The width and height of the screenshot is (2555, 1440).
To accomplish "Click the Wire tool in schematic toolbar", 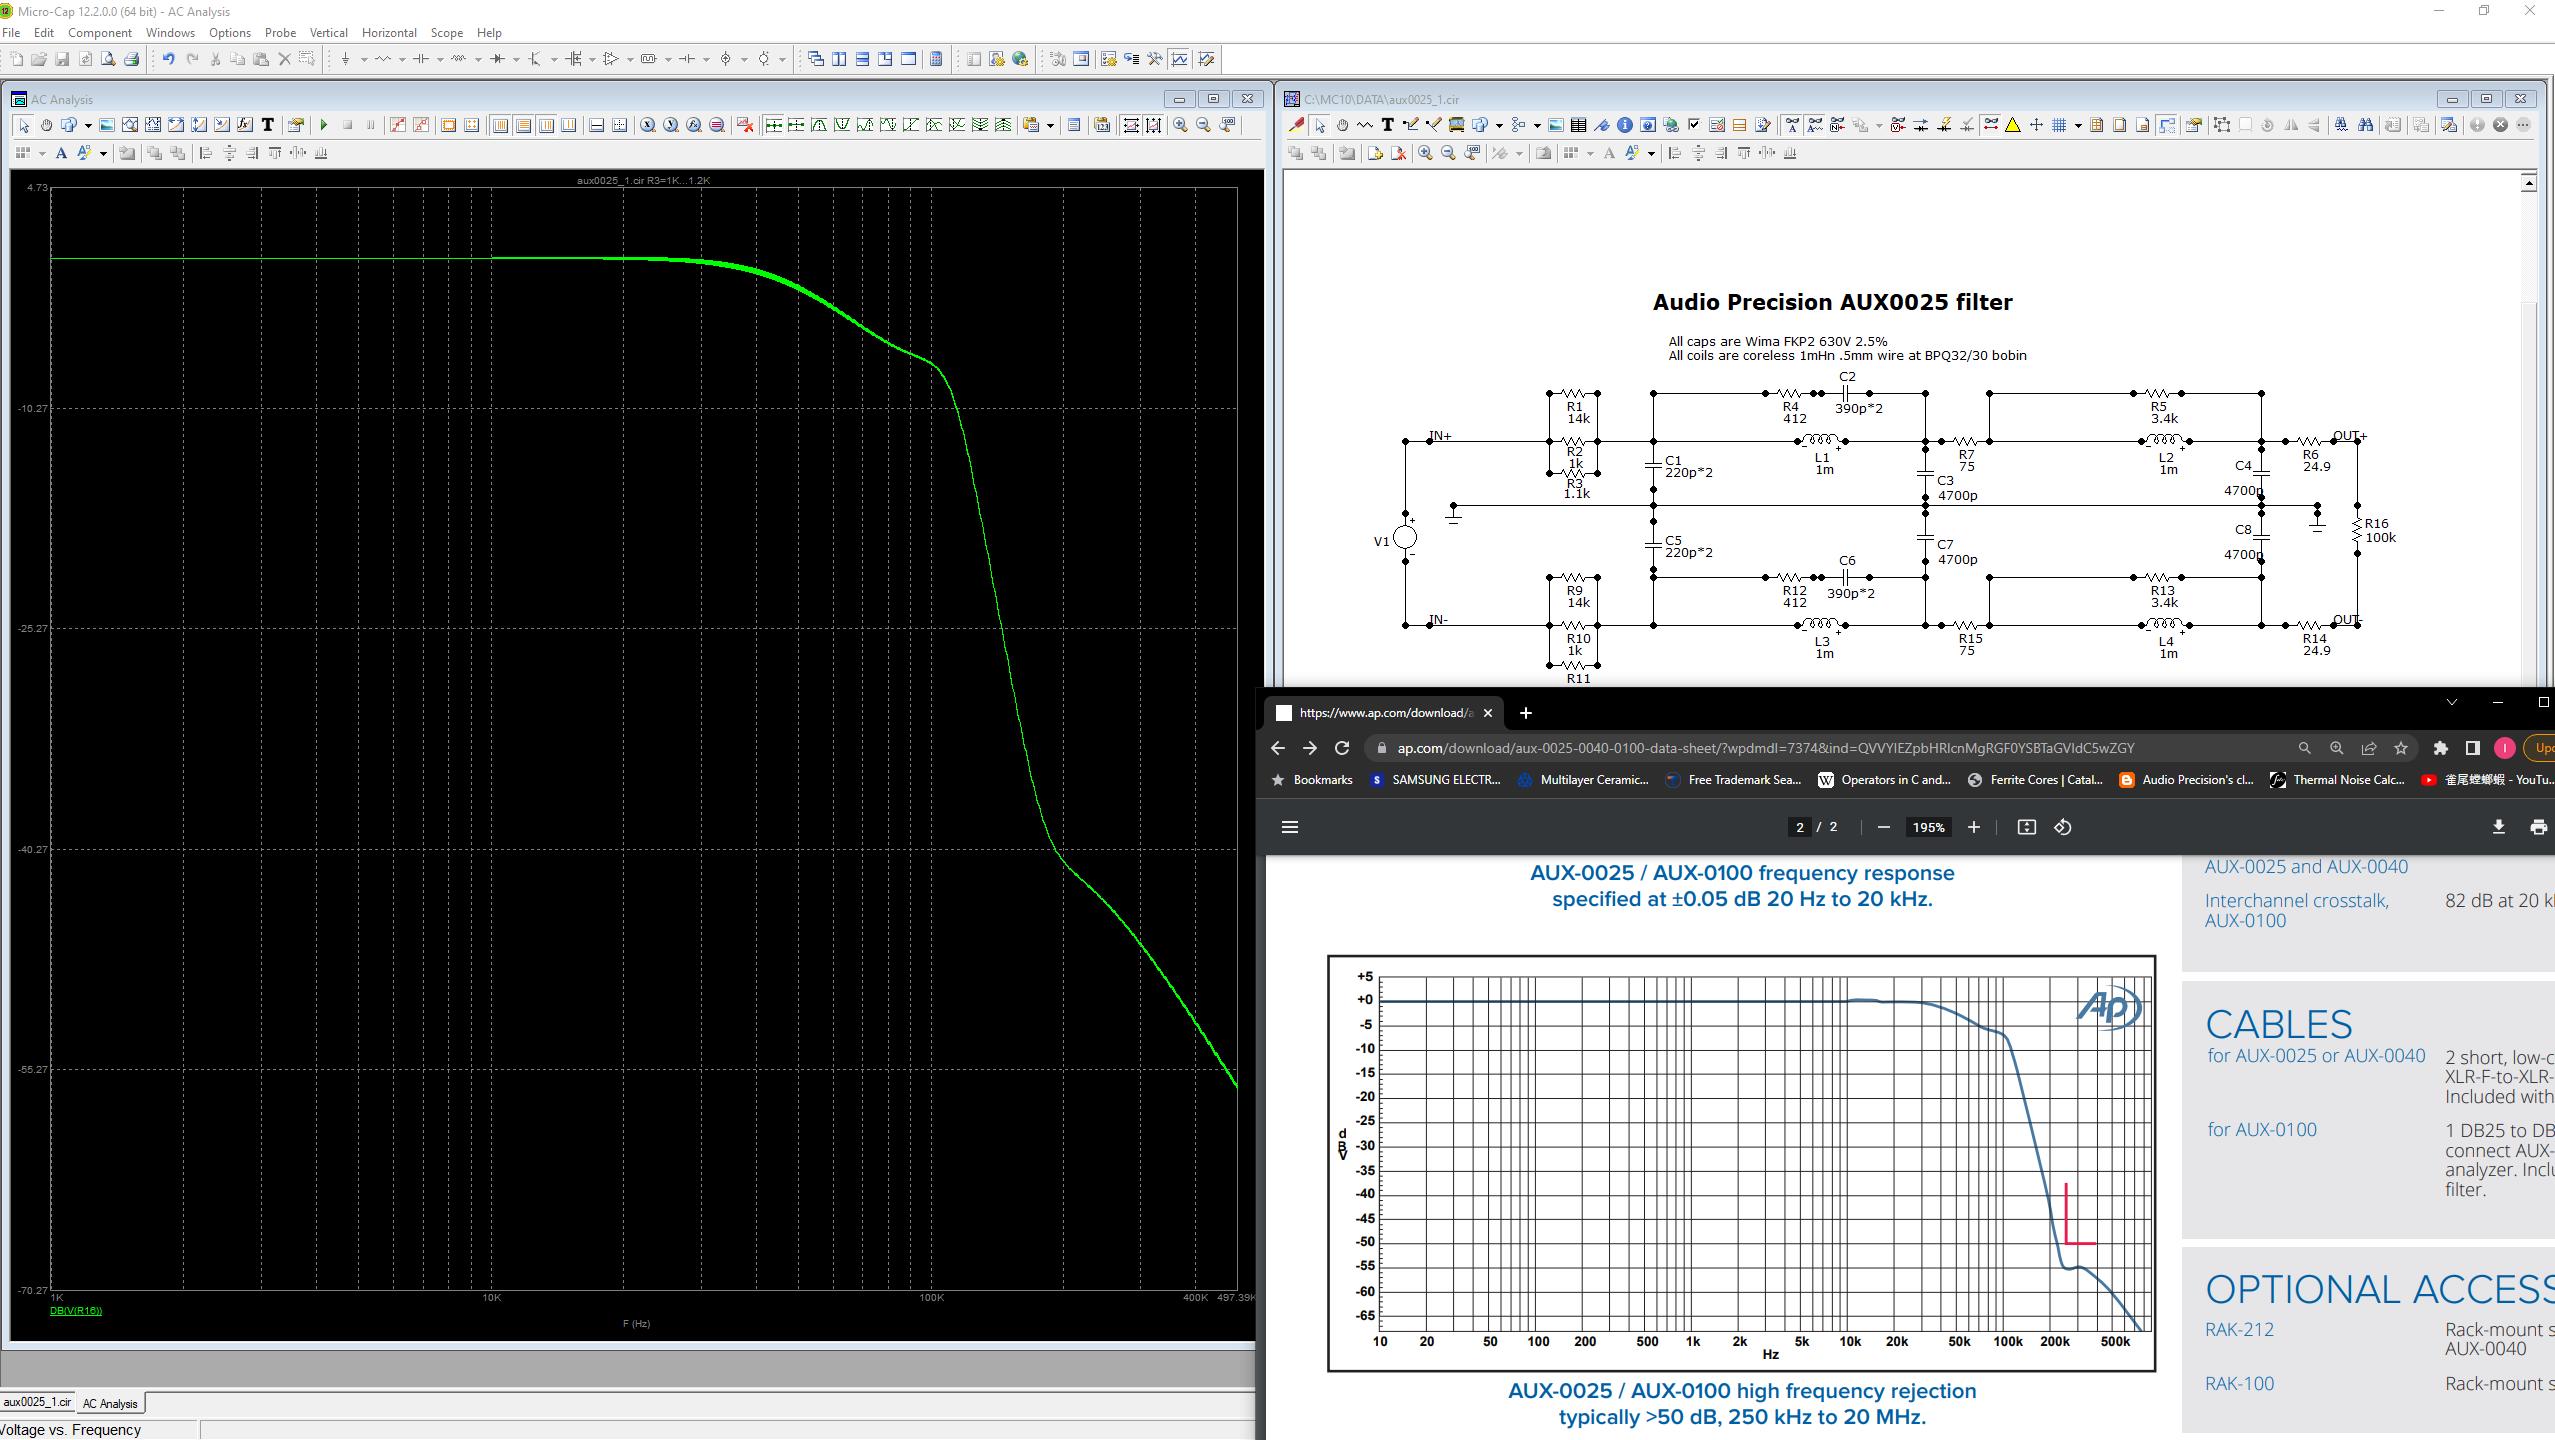I will (x=1411, y=125).
